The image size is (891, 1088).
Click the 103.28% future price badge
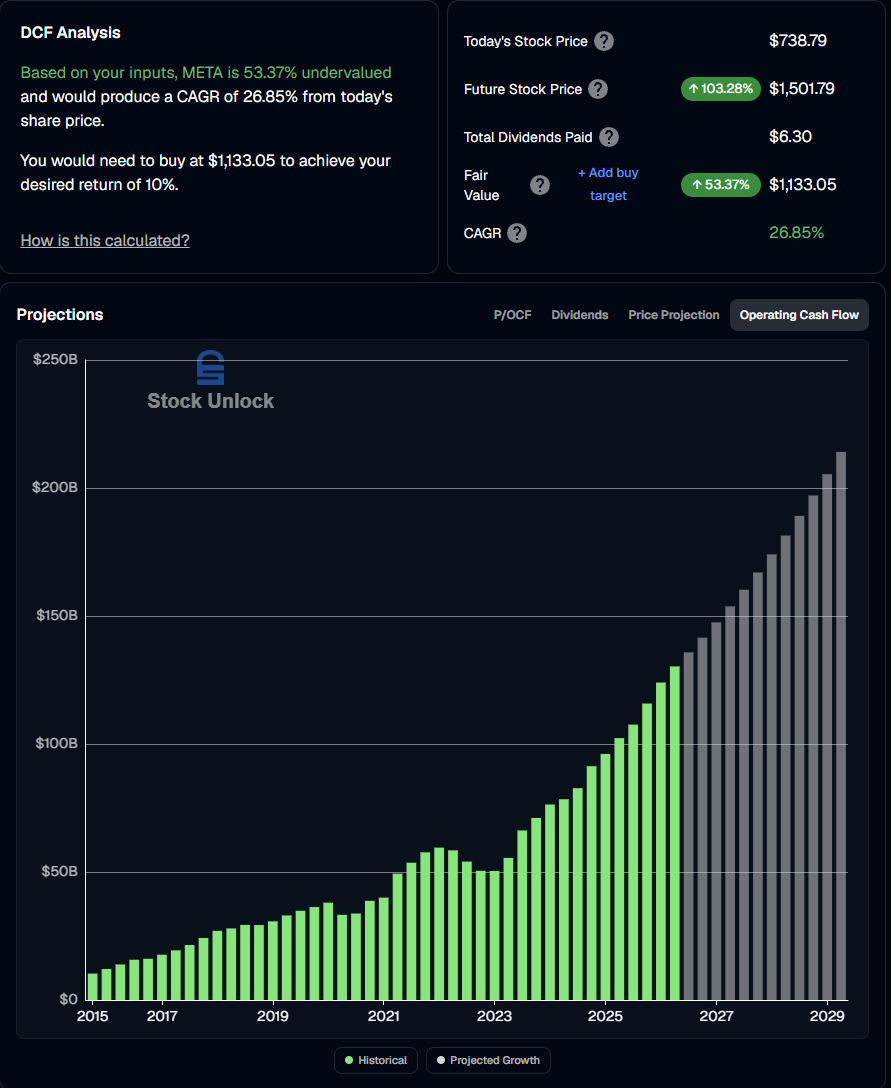pyautogui.click(x=720, y=89)
